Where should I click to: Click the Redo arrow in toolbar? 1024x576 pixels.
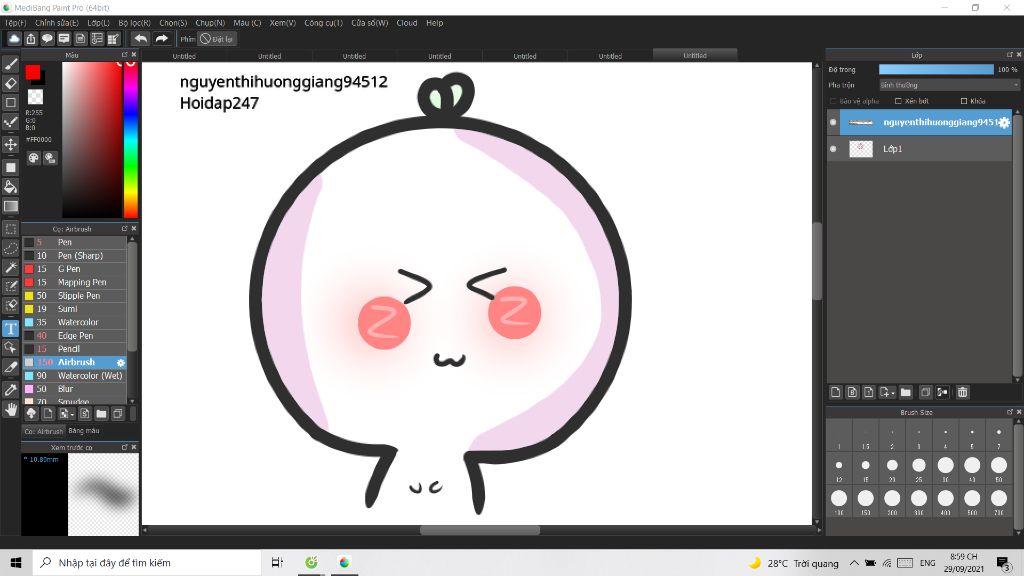[161, 39]
